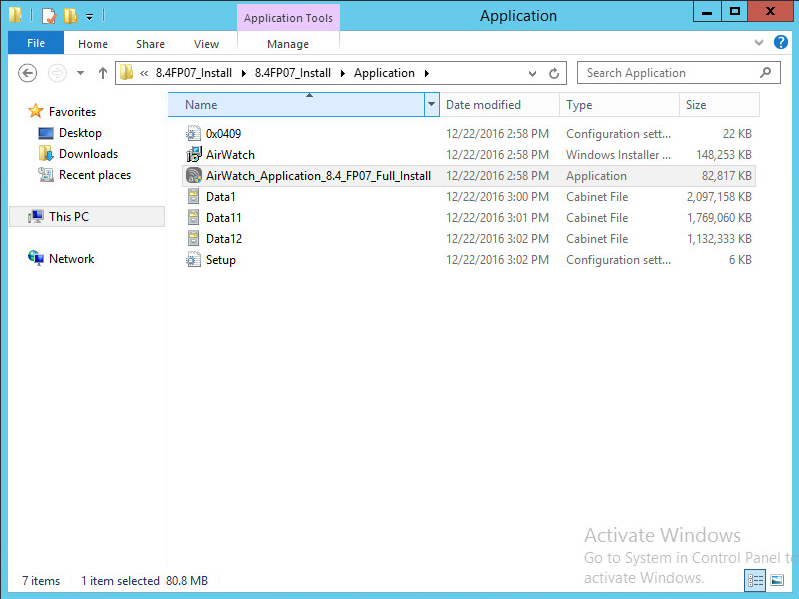Click the 148,253 KB size cell
This screenshot has width=799, height=599.
(724, 154)
